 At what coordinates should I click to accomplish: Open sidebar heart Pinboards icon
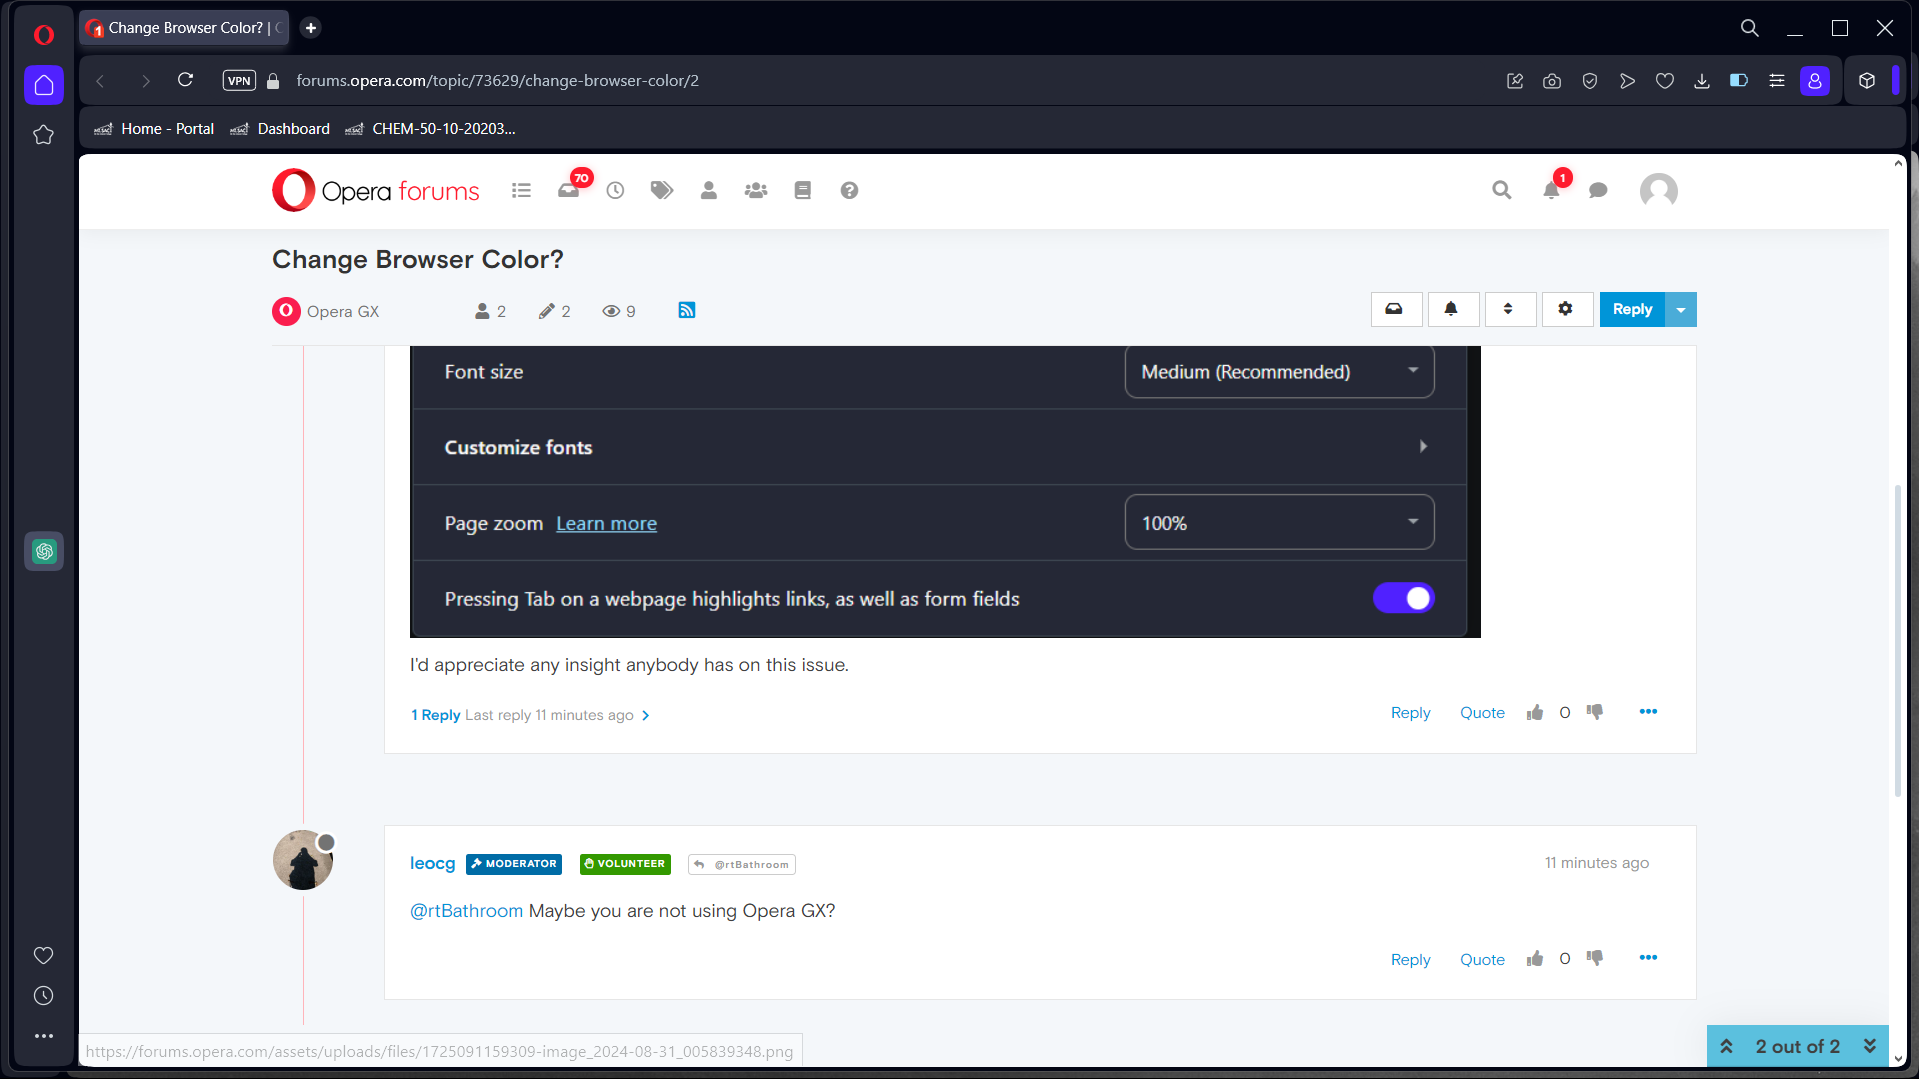coord(43,955)
